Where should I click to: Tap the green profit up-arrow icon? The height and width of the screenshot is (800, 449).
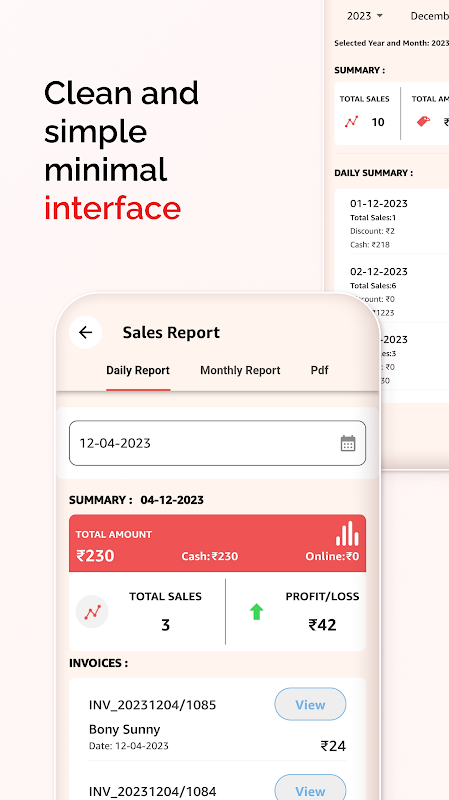point(256,612)
